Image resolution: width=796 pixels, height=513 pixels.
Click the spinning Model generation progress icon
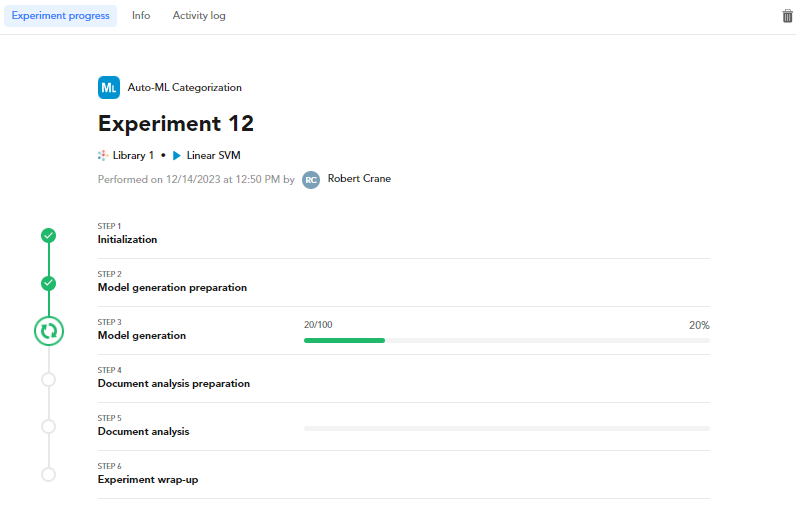pos(48,331)
